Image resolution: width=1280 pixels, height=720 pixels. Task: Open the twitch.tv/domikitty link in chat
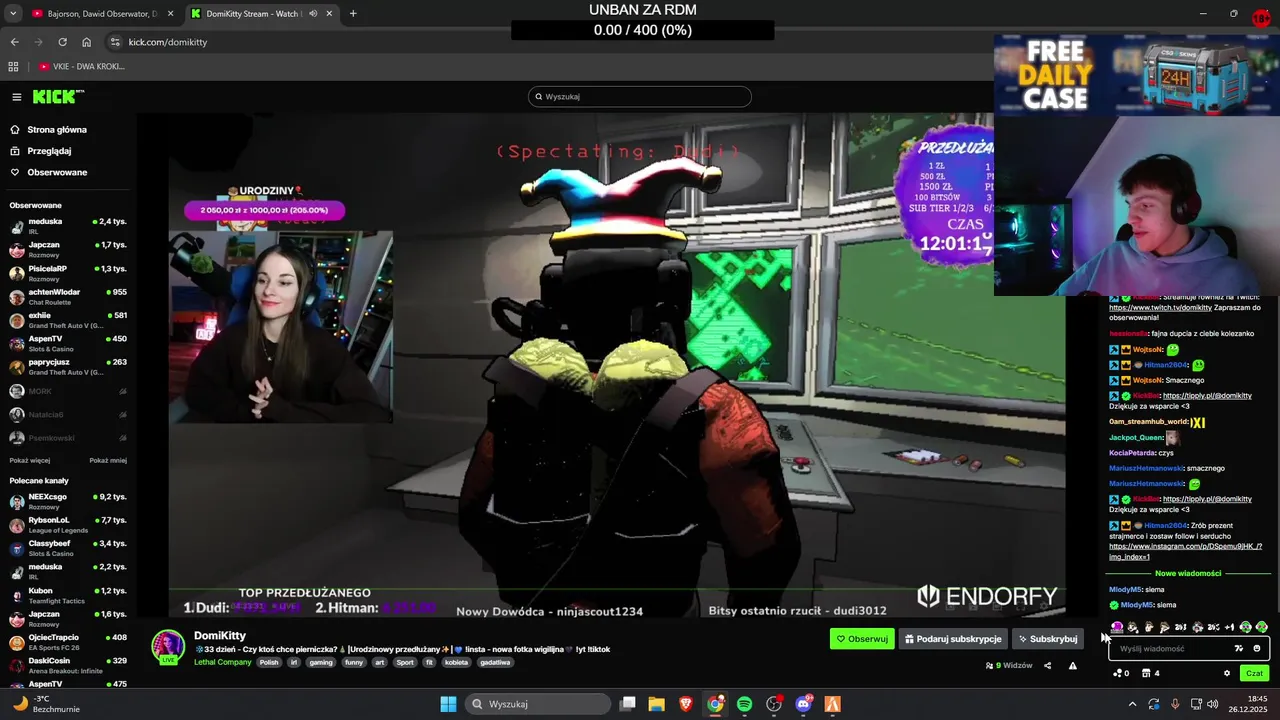[x=1160, y=307]
